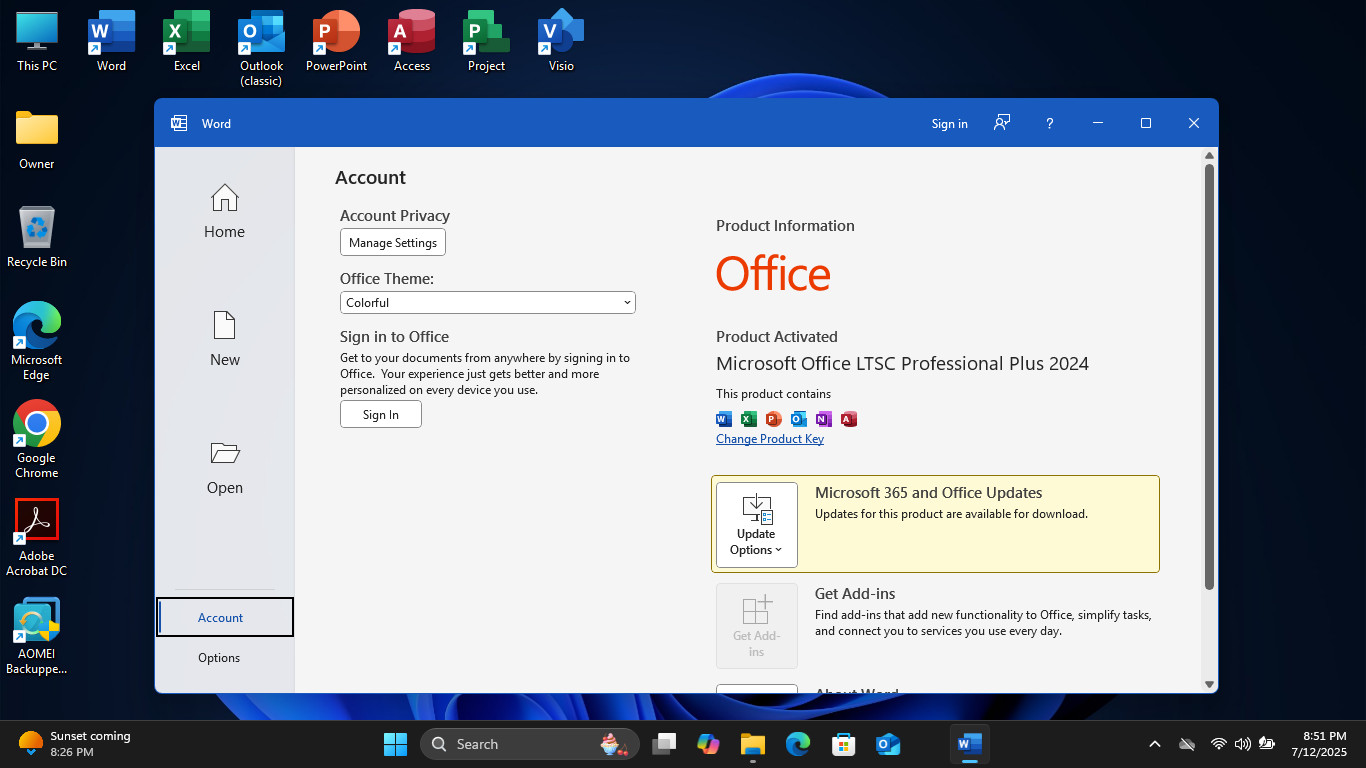Image resolution: width=1366 pixels, height=768 pixels.
Task: Open File Explorer from the taskbar
Action: point(752,744)
